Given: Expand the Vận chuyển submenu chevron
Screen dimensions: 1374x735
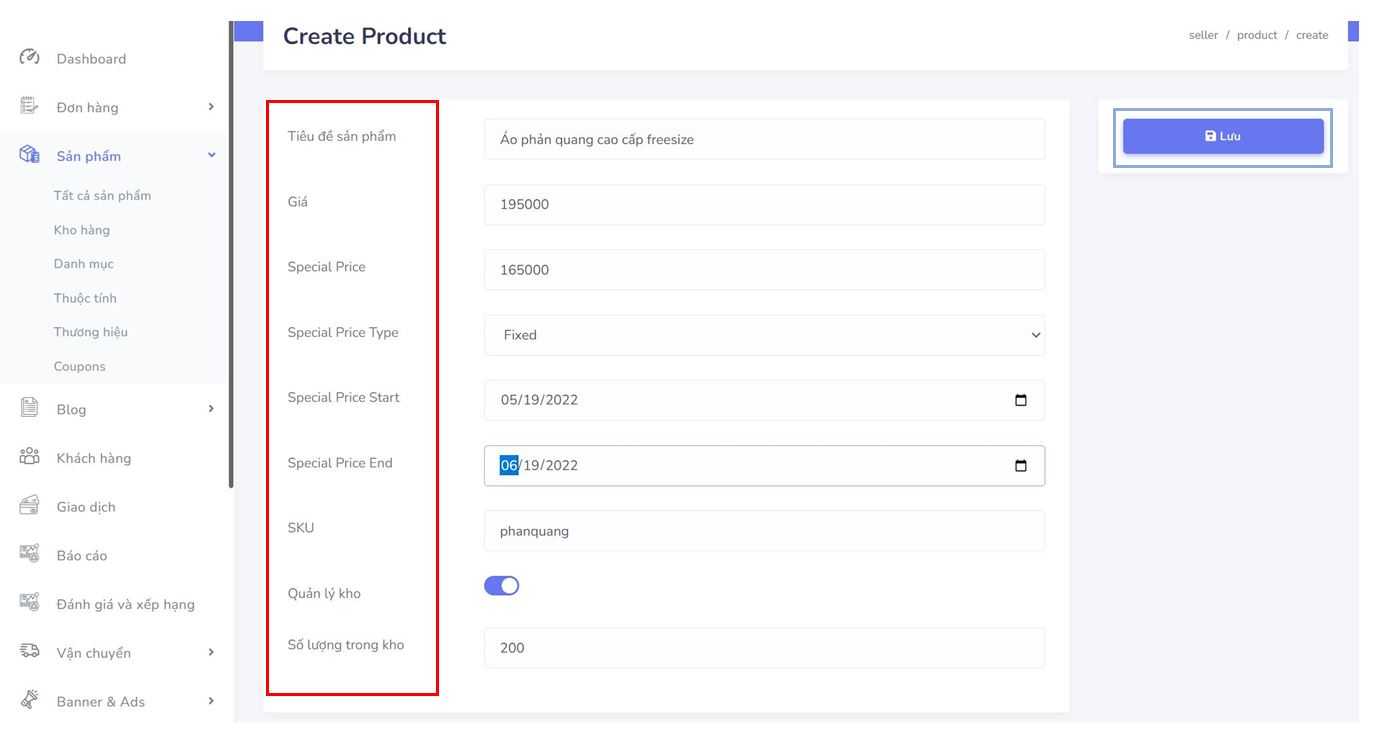Looking at the screenshot, I should [x=211, y=653].
